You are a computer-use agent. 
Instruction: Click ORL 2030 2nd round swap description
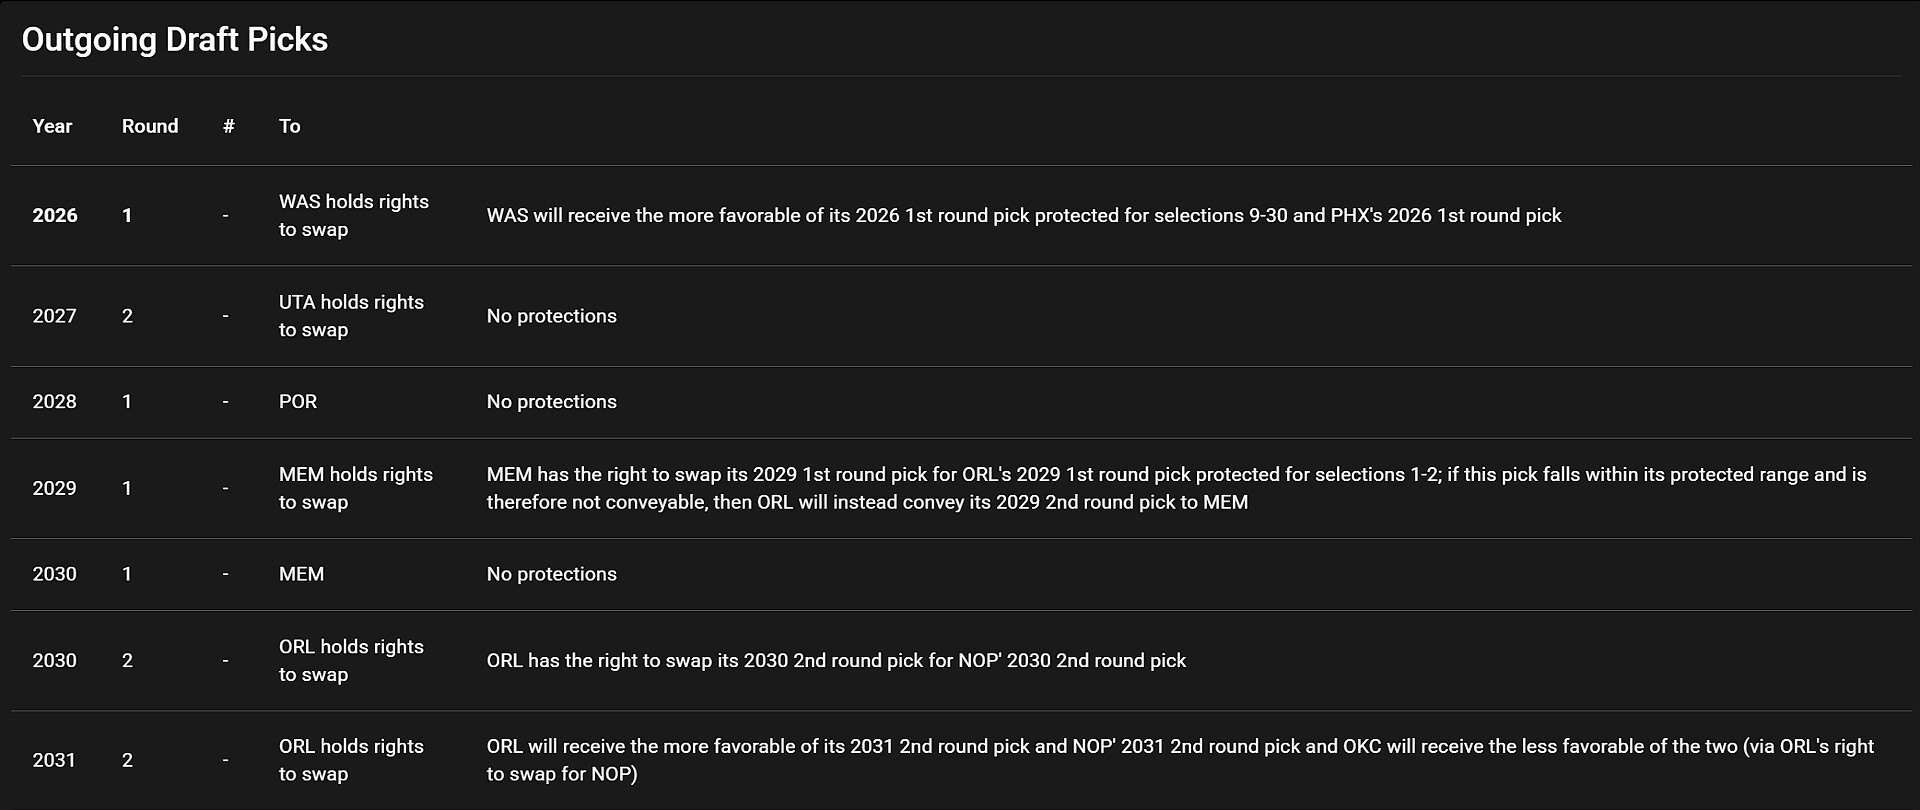point(836,661)
